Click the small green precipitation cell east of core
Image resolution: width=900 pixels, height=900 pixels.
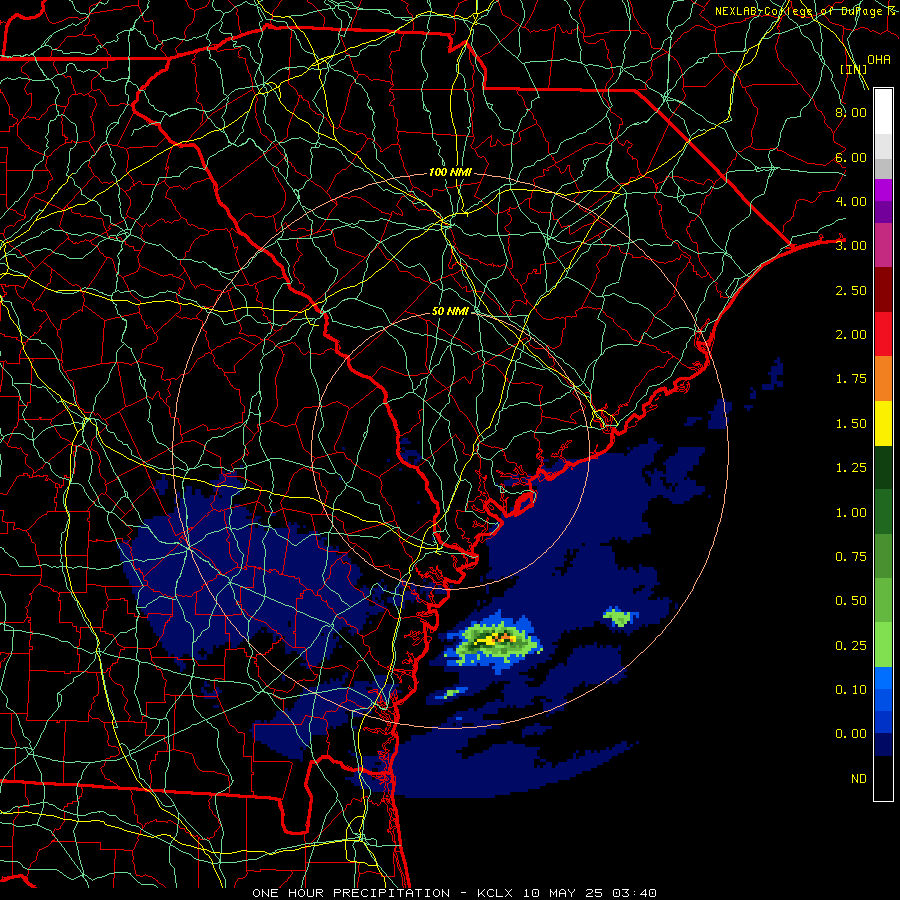click(619, 617)
